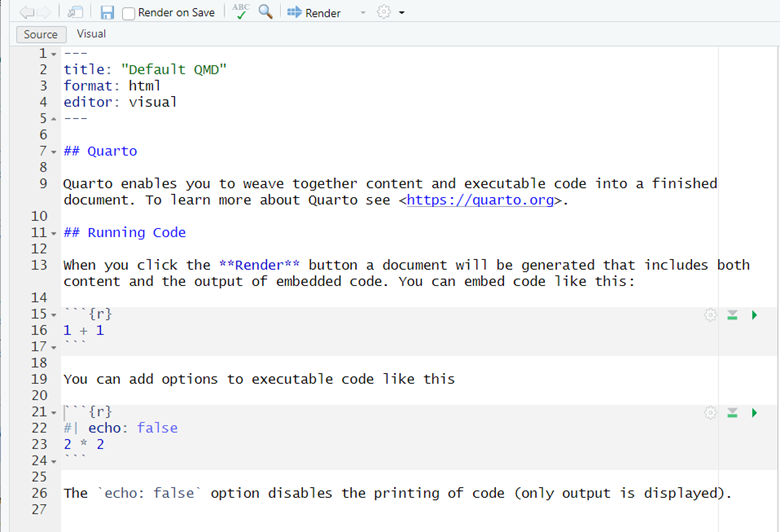Viewport: 780px width, 532px height.
Task: Collapse the Quarto section fold arrow on line 7
Action: pyautogui.click(x=54, y=152)
